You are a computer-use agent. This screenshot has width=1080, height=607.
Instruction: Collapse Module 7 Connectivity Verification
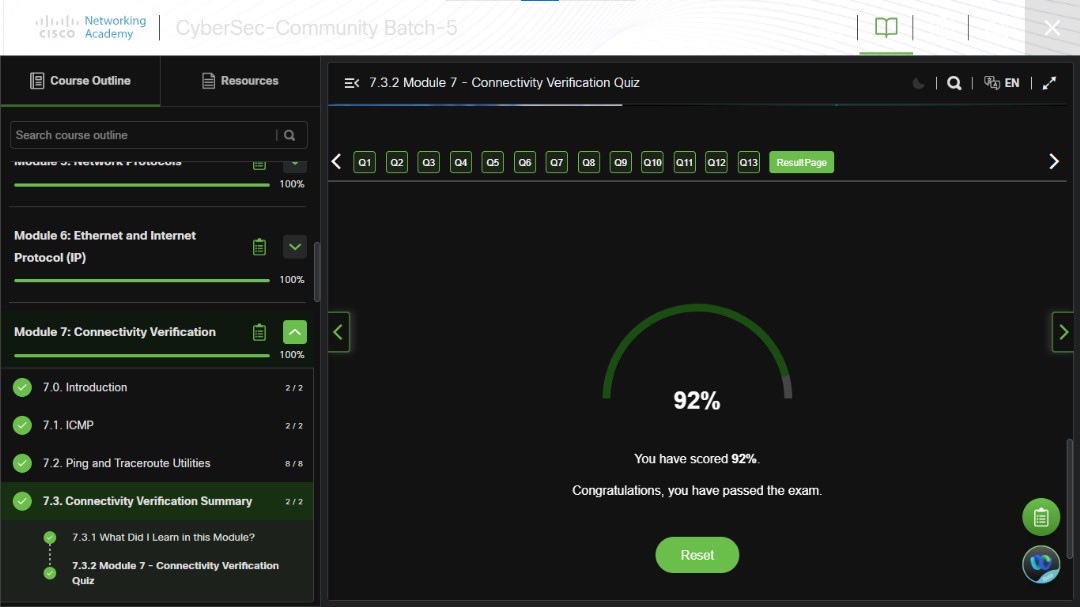click(x=295, y=332)
